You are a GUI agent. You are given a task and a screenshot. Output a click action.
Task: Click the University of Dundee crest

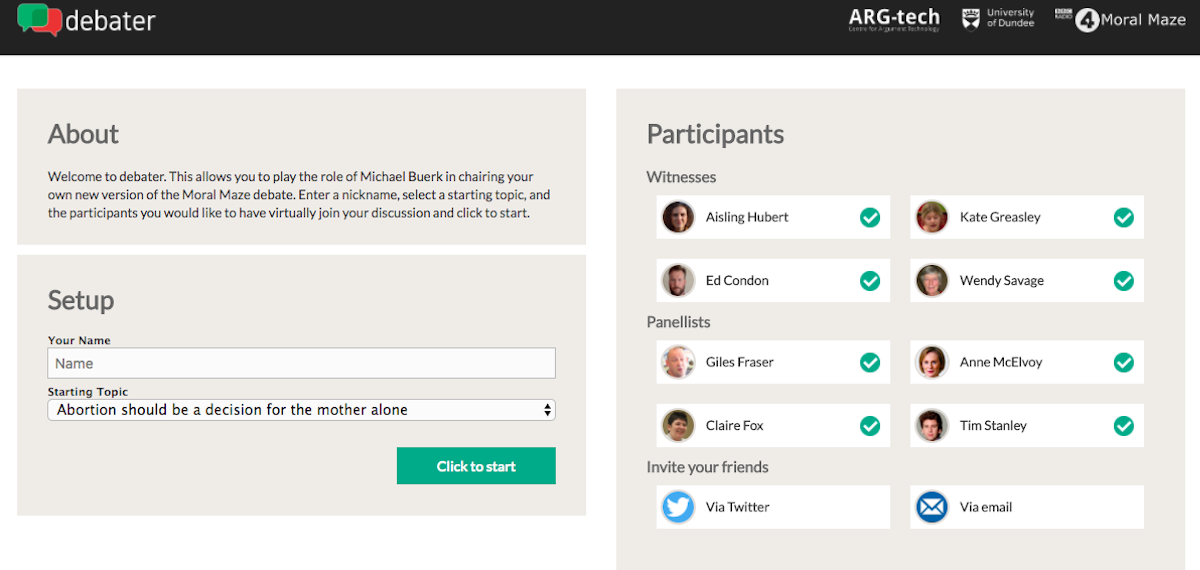click(970, 19)
